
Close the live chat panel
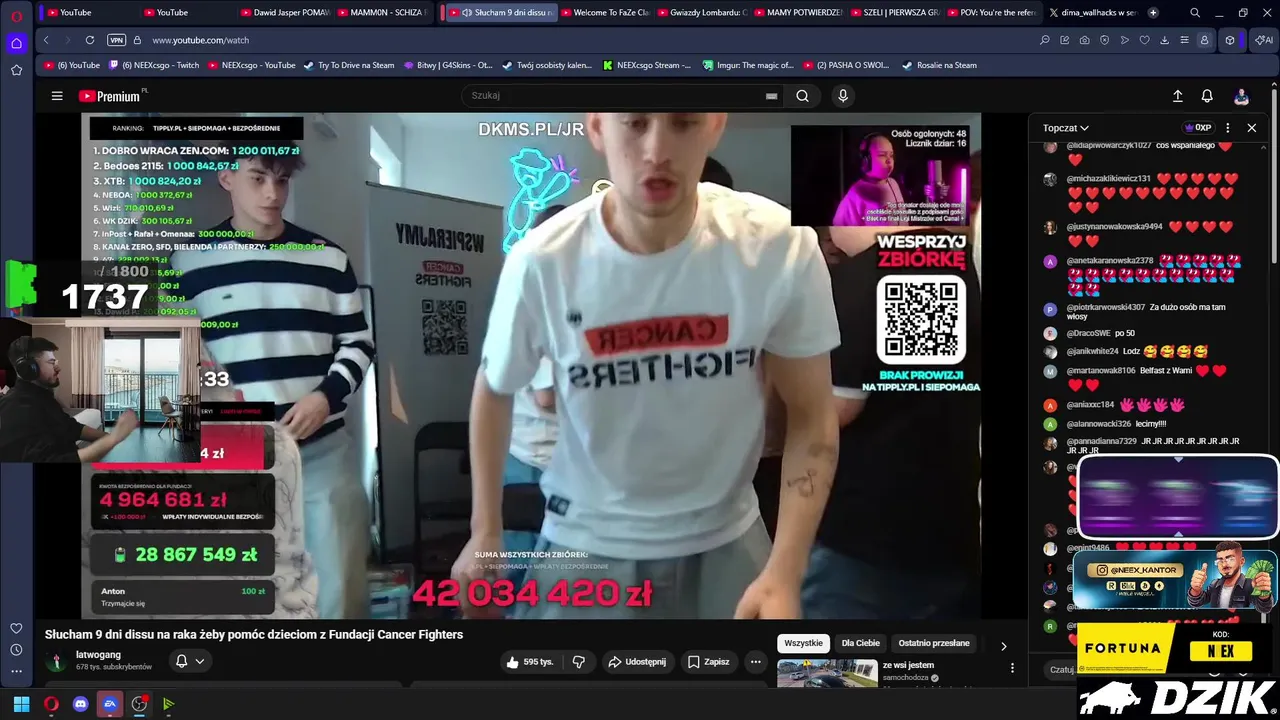(x=1251, y=128)
